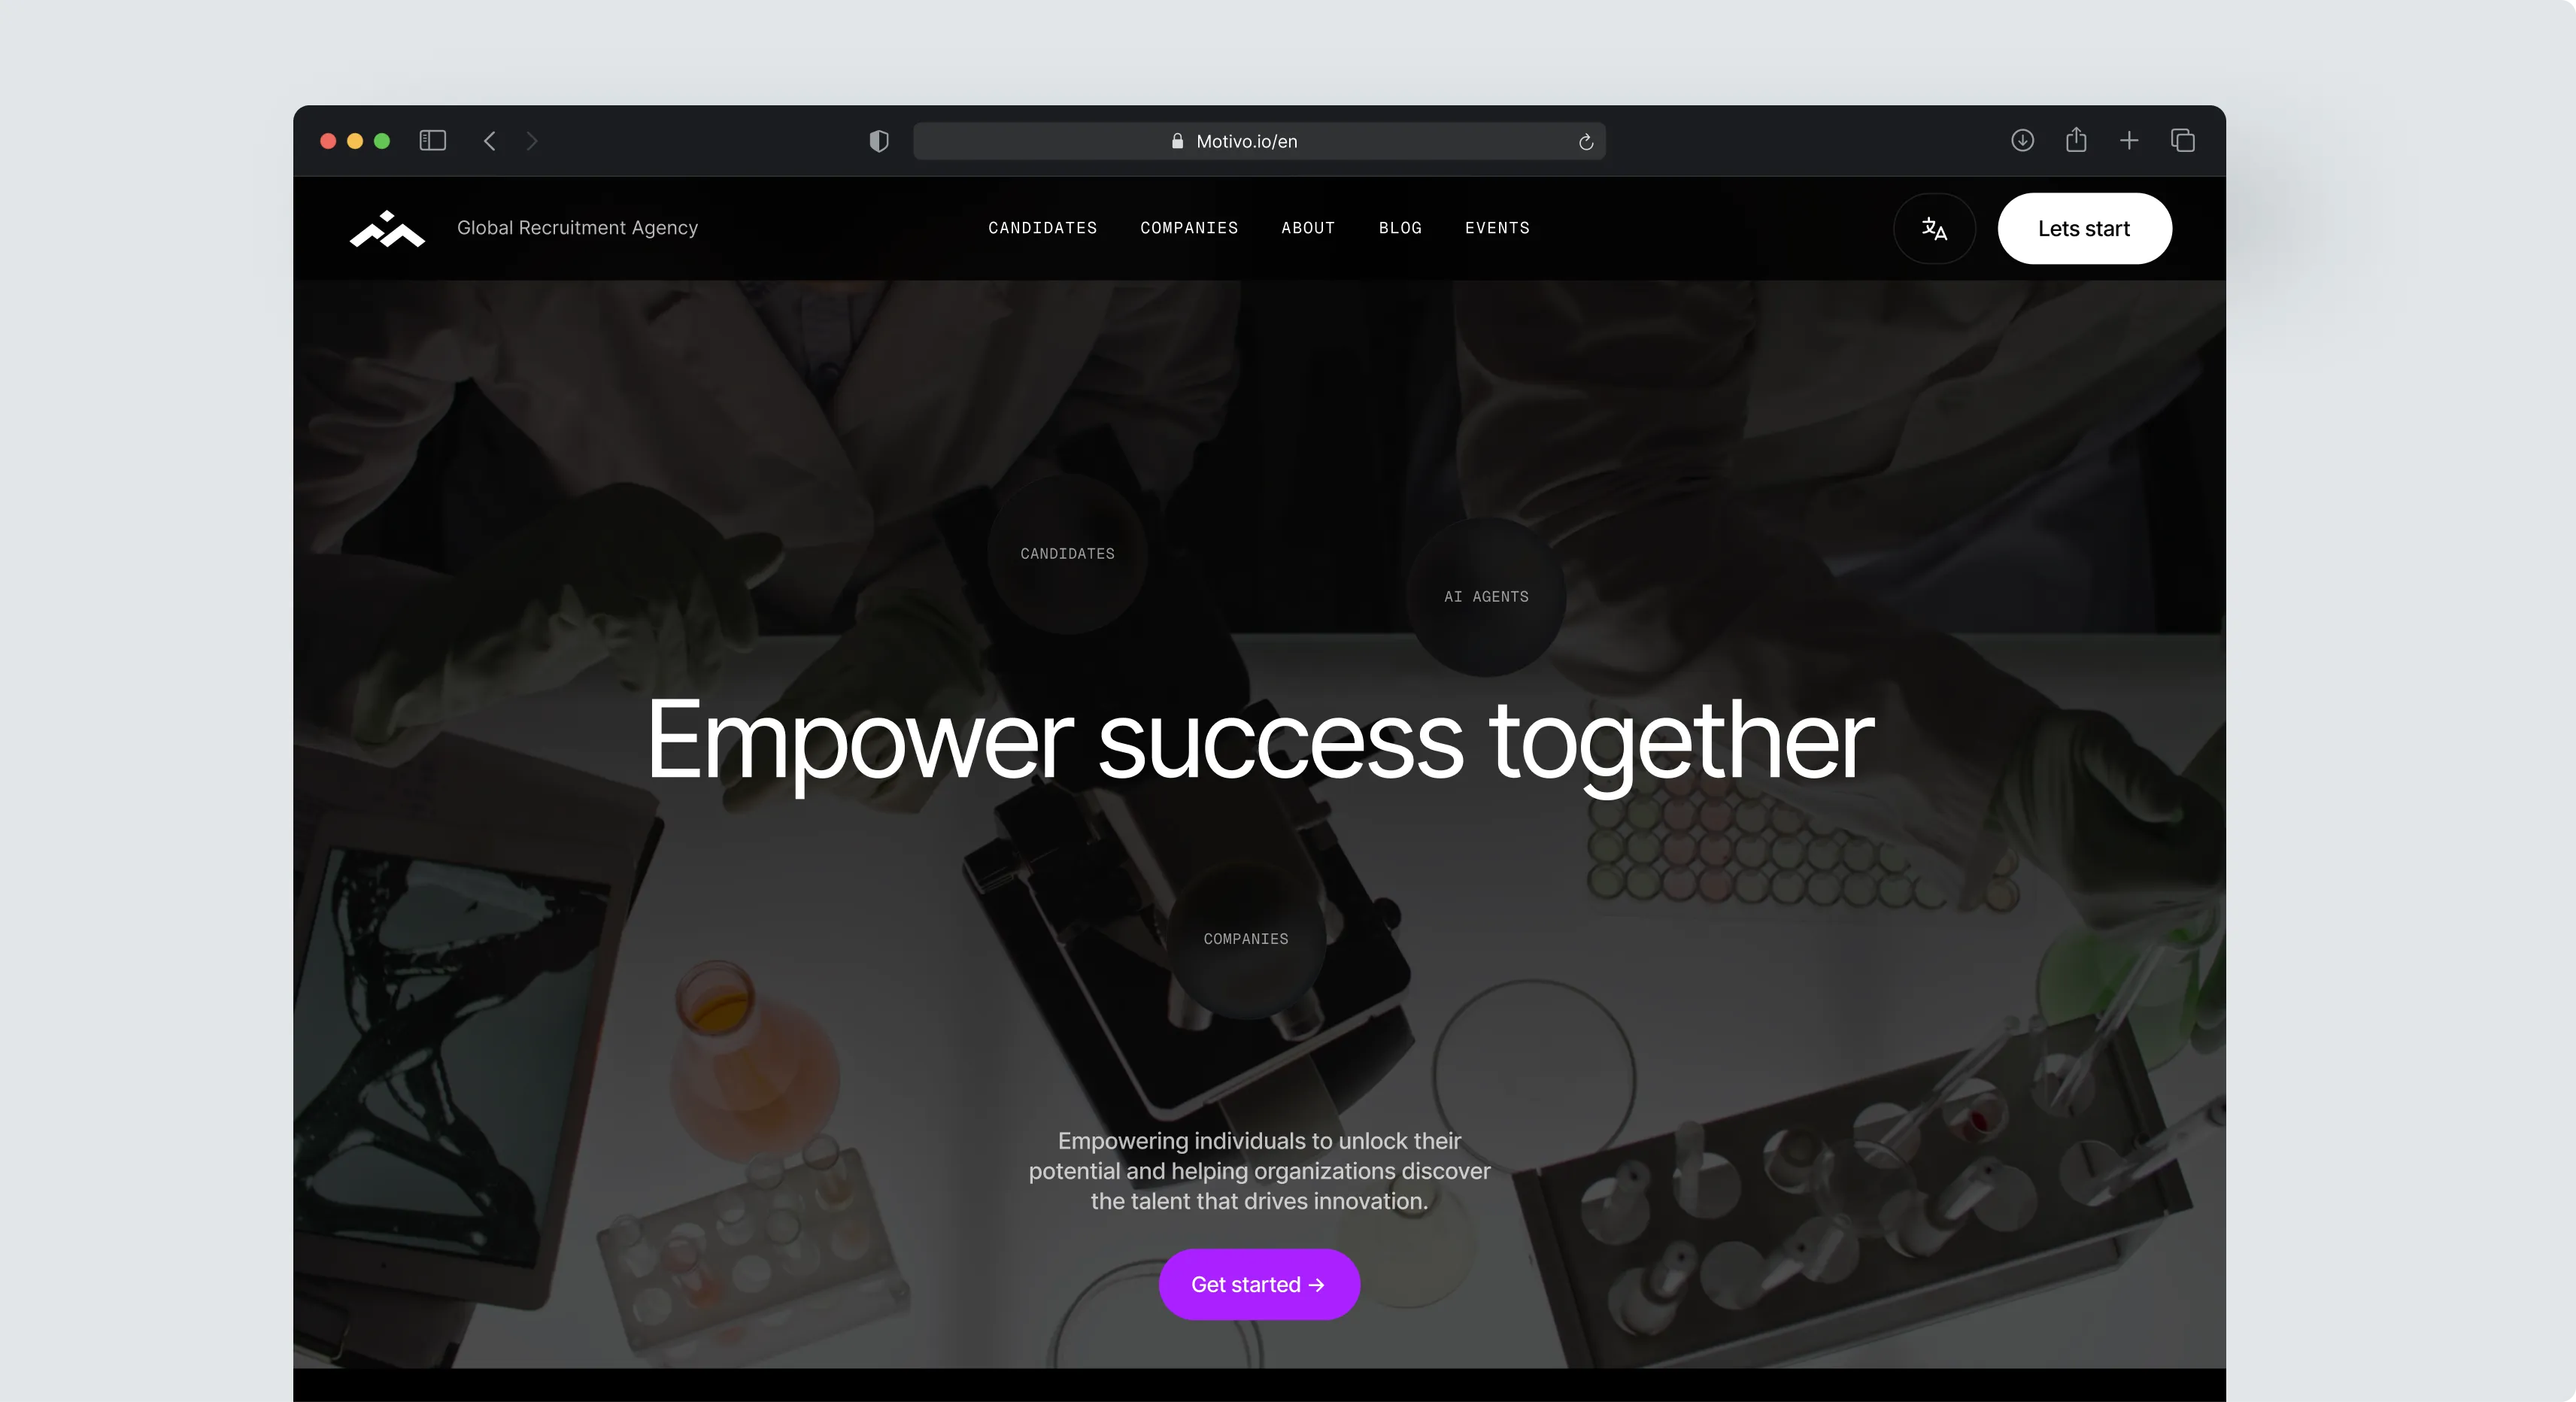This screenshot has height=1402, width=2576.
Task: Click the Motivo mountain logo
Action: pyautogui.click(x=387, y=229)
